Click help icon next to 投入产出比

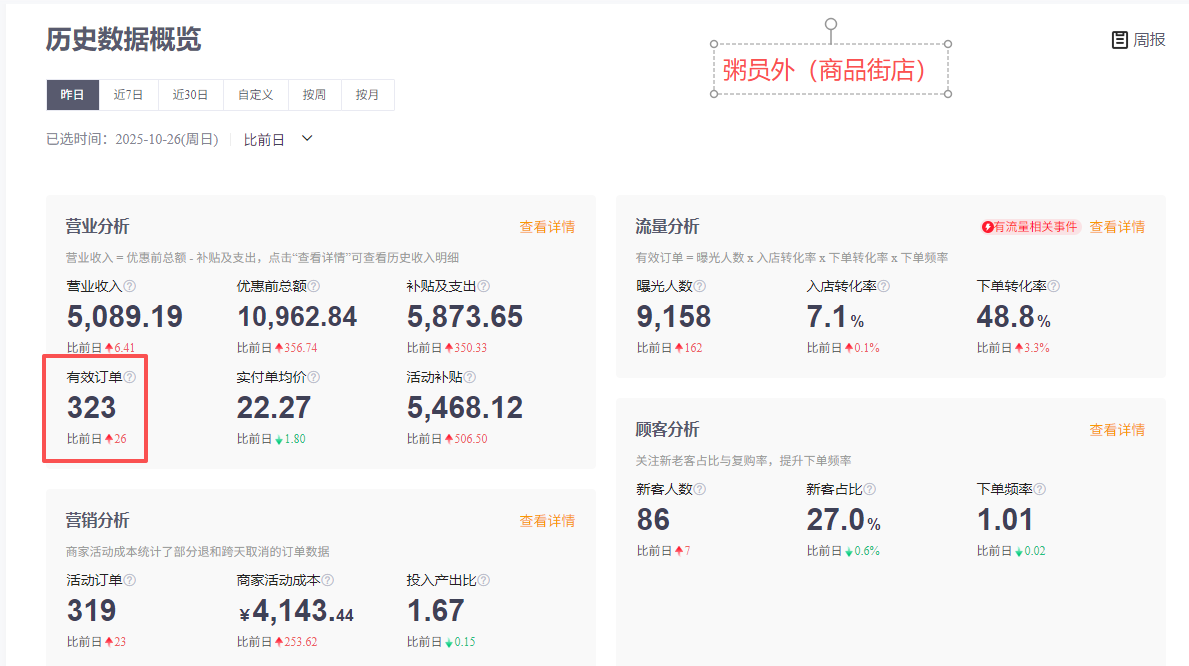pyautogui.click(x=469, y=580)
